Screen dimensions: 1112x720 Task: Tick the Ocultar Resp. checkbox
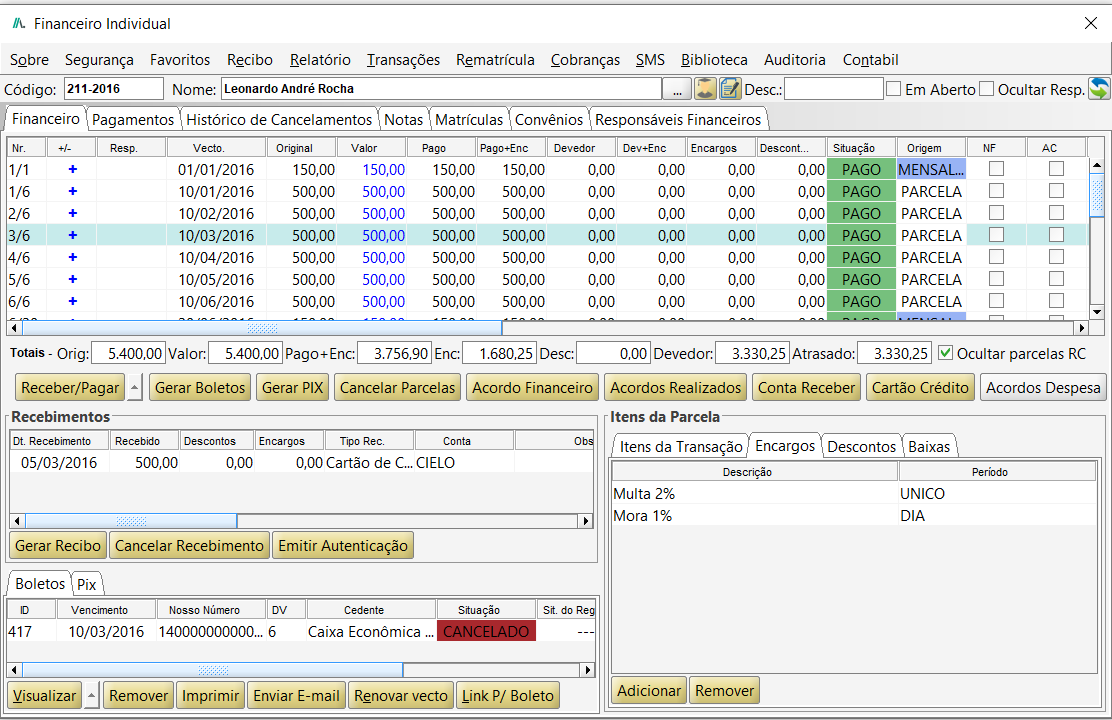click(986, 89)
